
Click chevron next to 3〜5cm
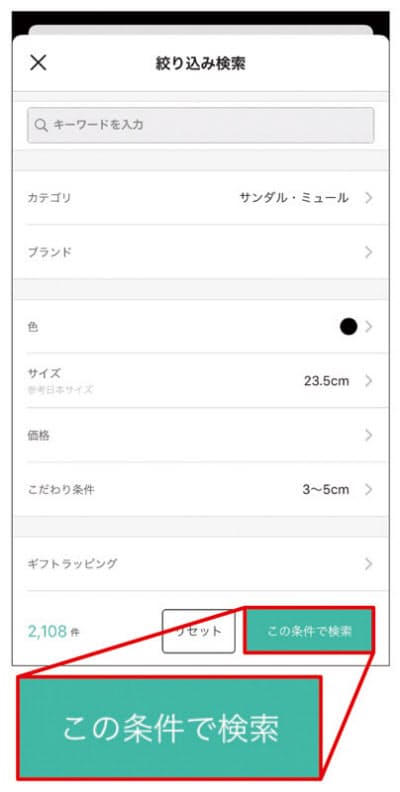369,489
